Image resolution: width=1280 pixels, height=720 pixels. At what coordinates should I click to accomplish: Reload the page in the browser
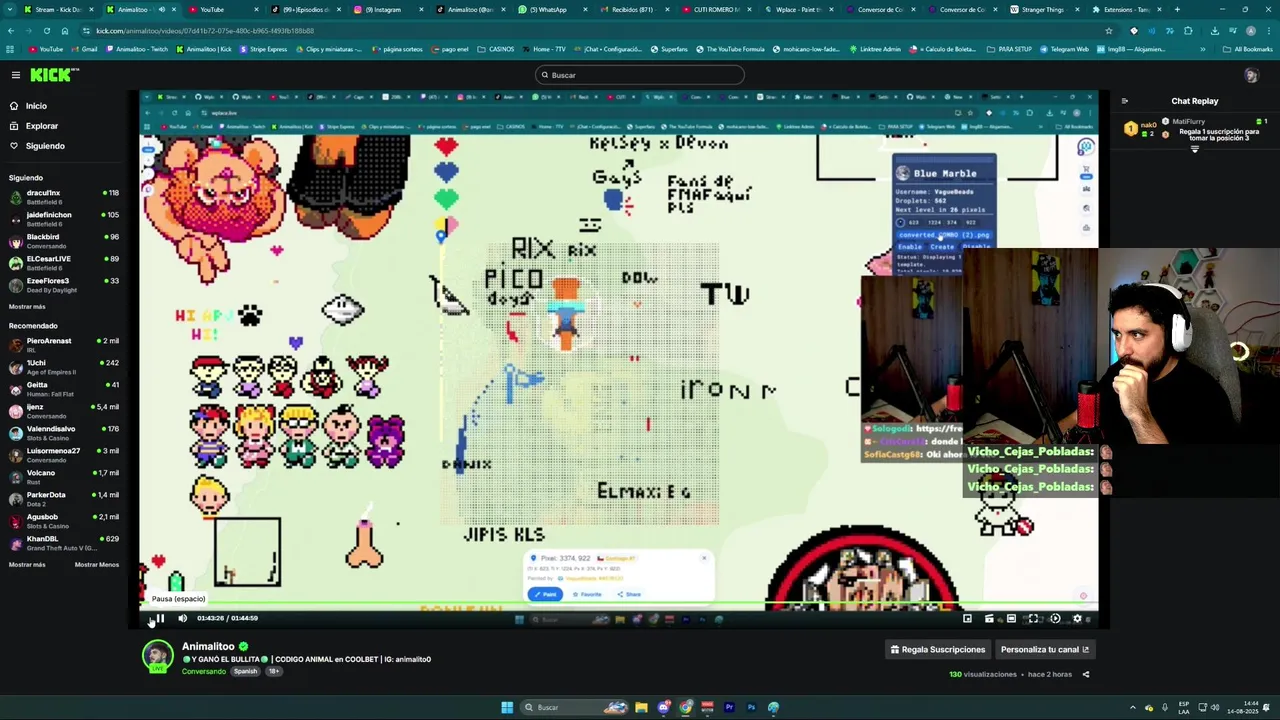(46, 31)
